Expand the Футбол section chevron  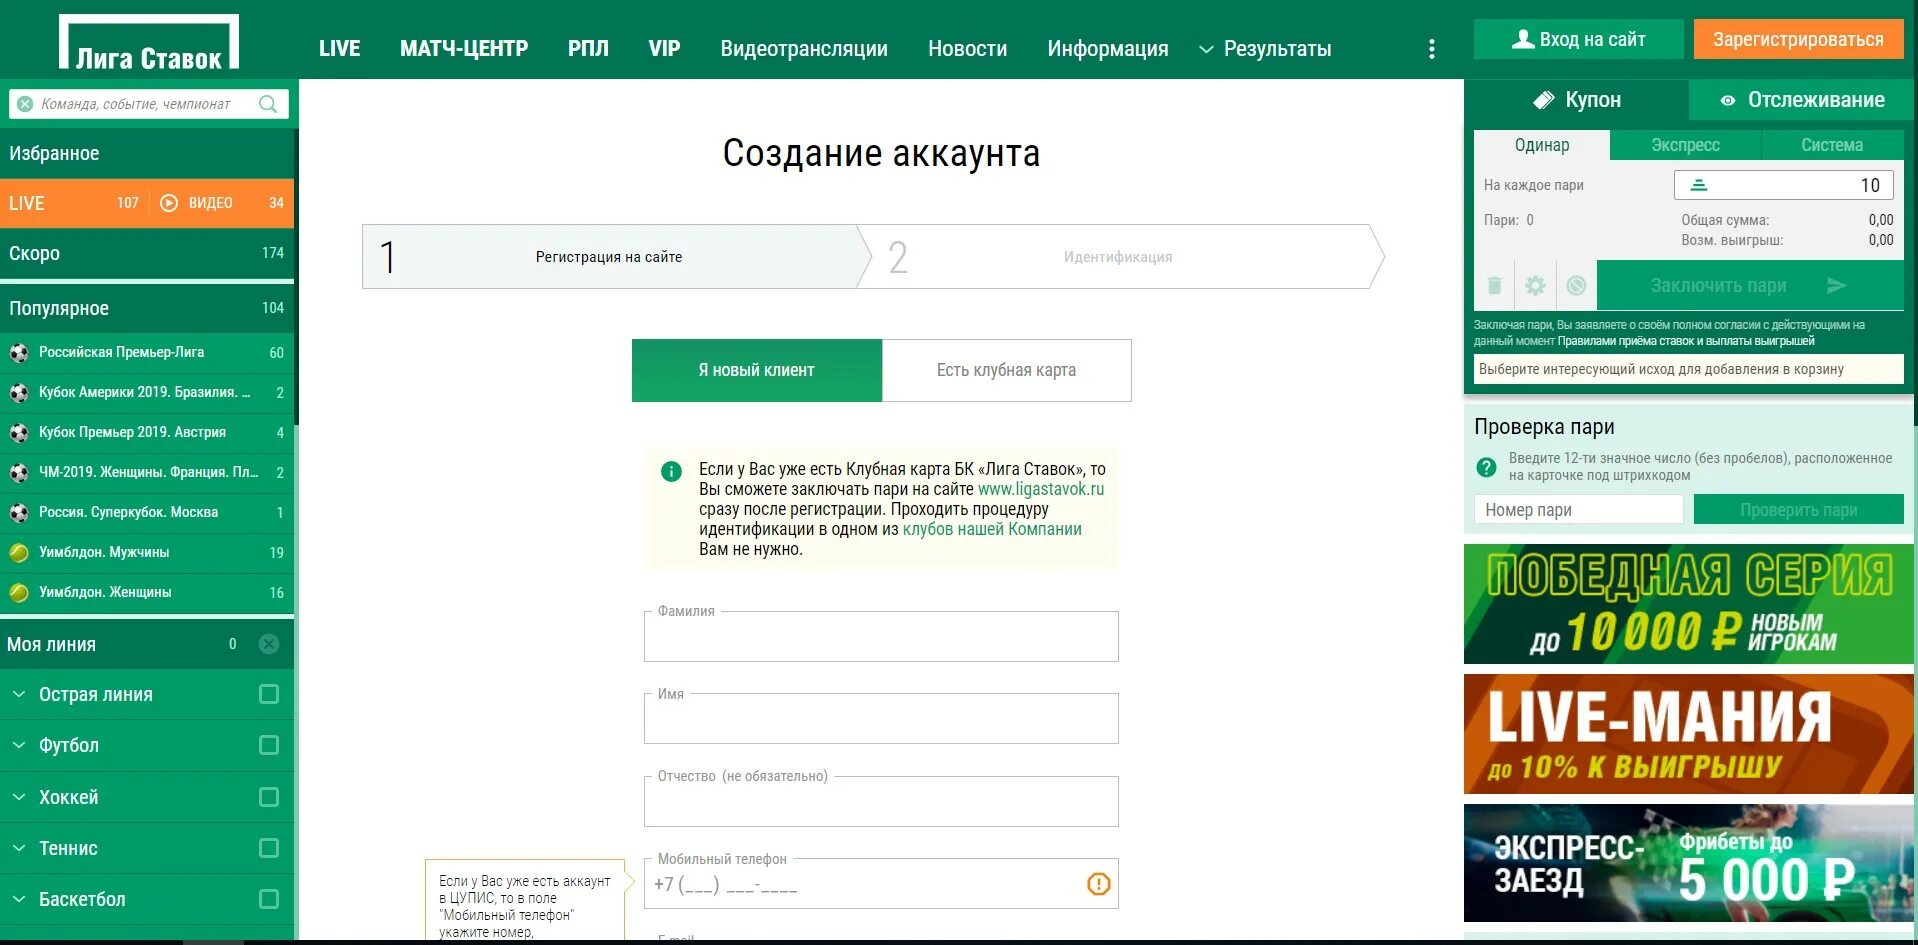click(x=19, y=745)
